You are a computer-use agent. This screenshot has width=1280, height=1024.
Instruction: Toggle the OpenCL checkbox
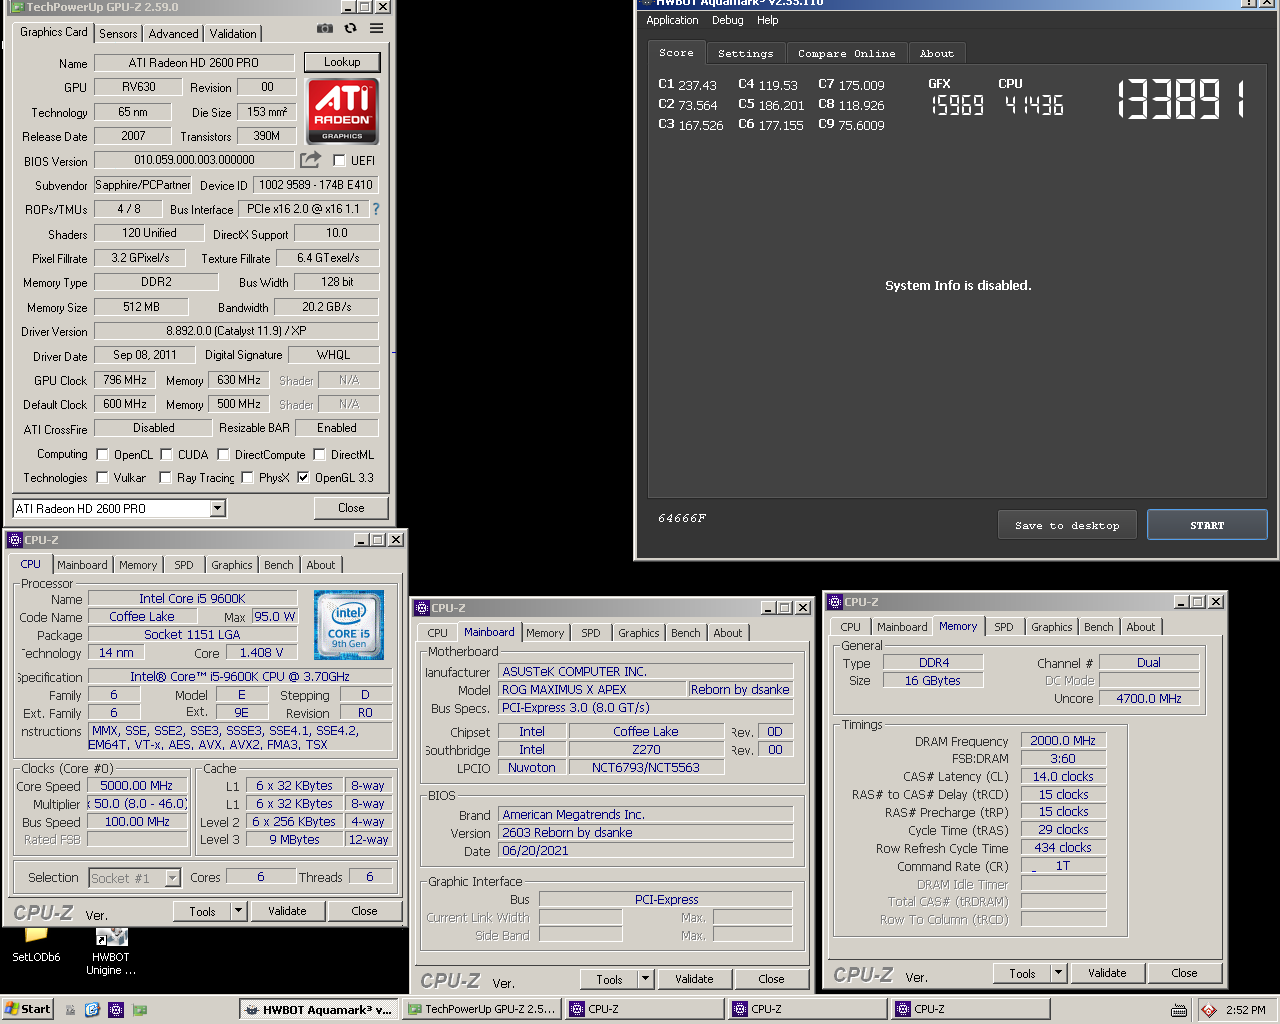pyautogui.click(x=102, y=454)
